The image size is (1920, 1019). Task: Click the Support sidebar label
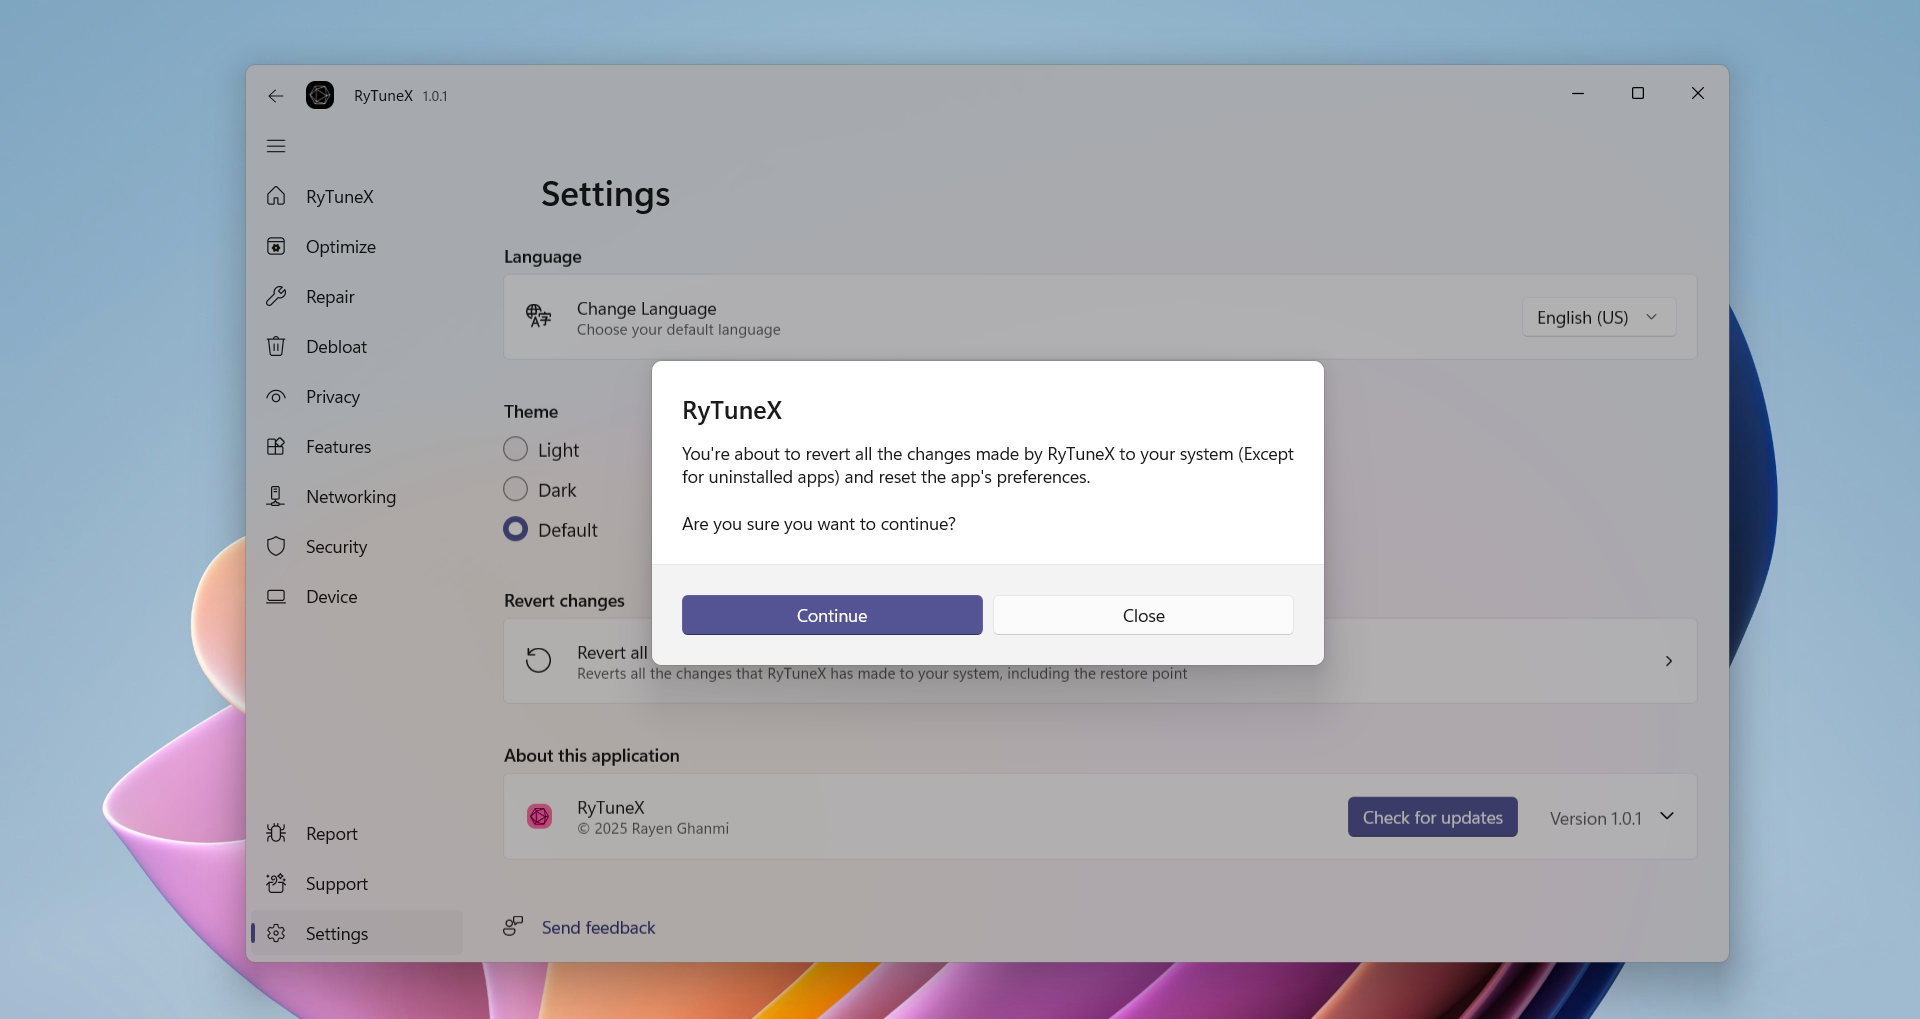(x=336, y=884)
